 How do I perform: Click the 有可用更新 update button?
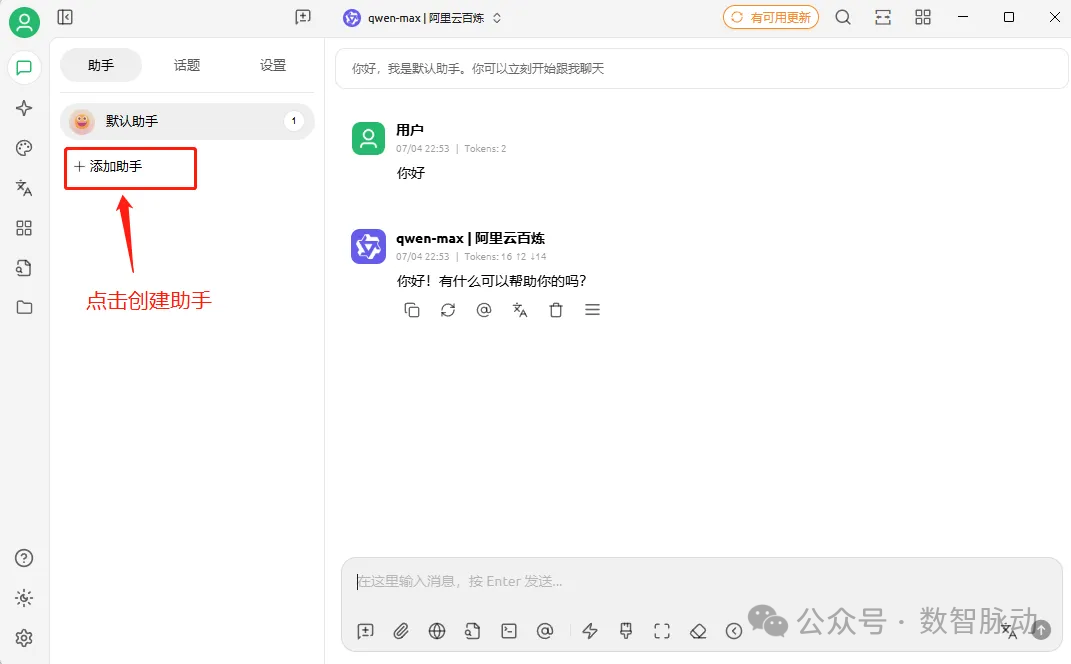[x=770, y=18]
